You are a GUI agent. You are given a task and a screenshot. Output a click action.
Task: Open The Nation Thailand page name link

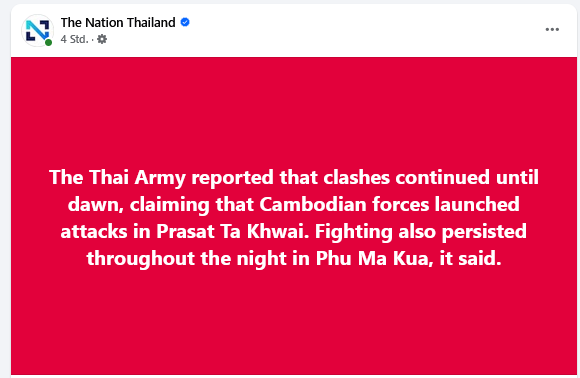[118, 22]
